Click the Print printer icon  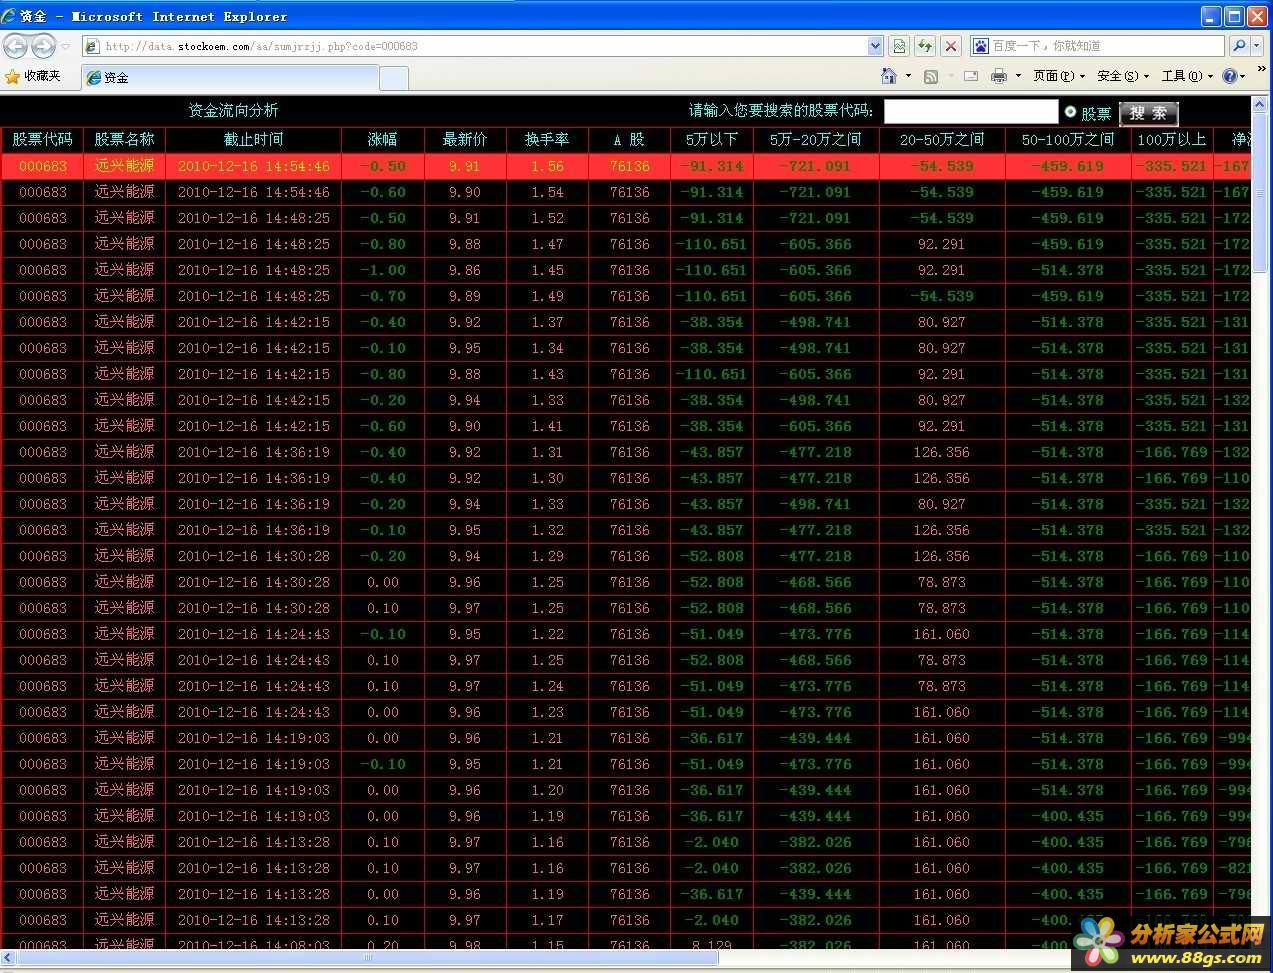[x=999, y=76]
